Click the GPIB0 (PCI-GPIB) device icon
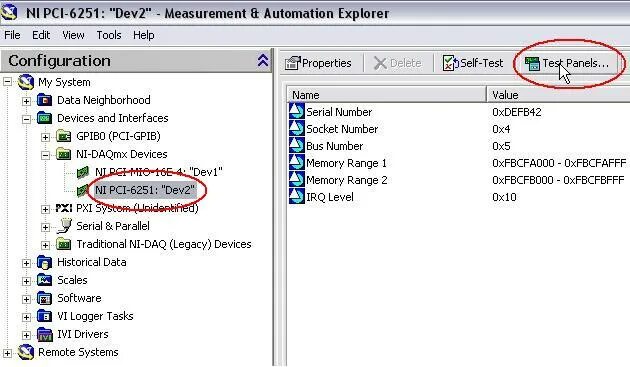This screenshot has width=630, height=367. 63,136
